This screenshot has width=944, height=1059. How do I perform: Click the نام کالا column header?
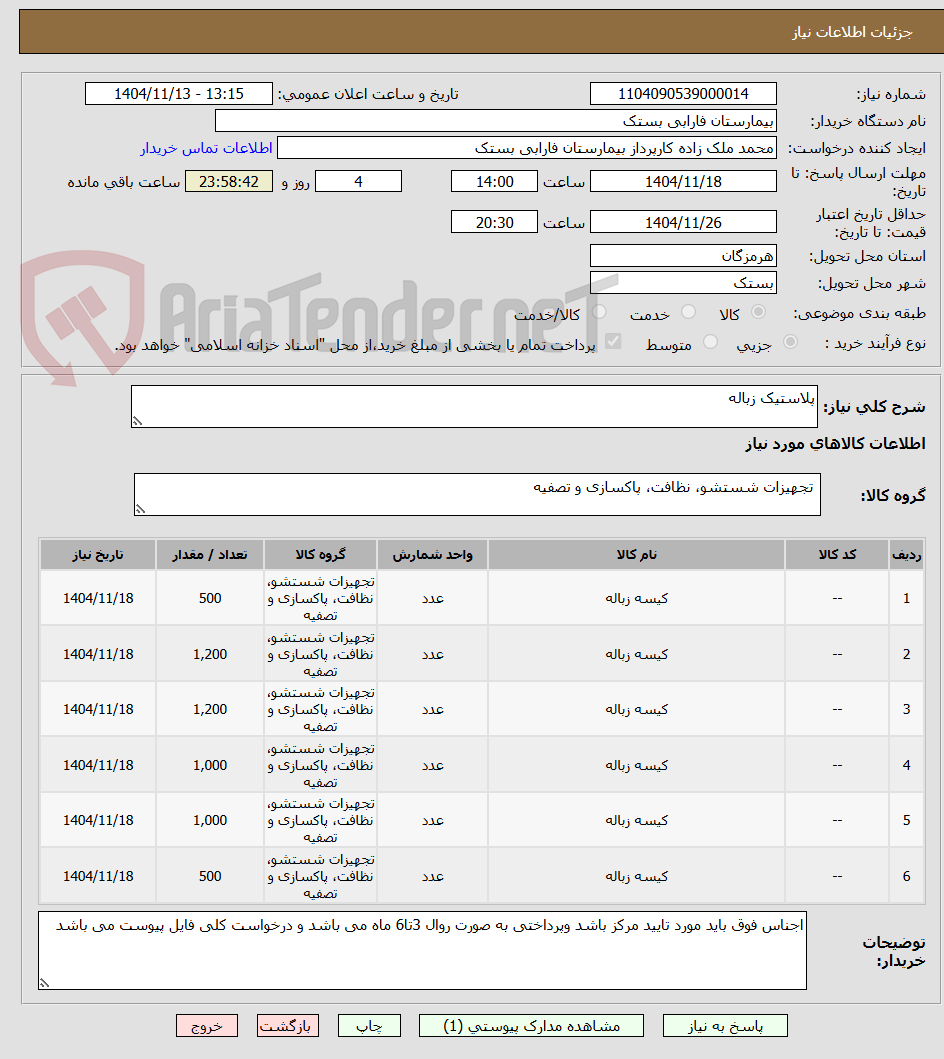pyautogui.click(x=636, y=554)
